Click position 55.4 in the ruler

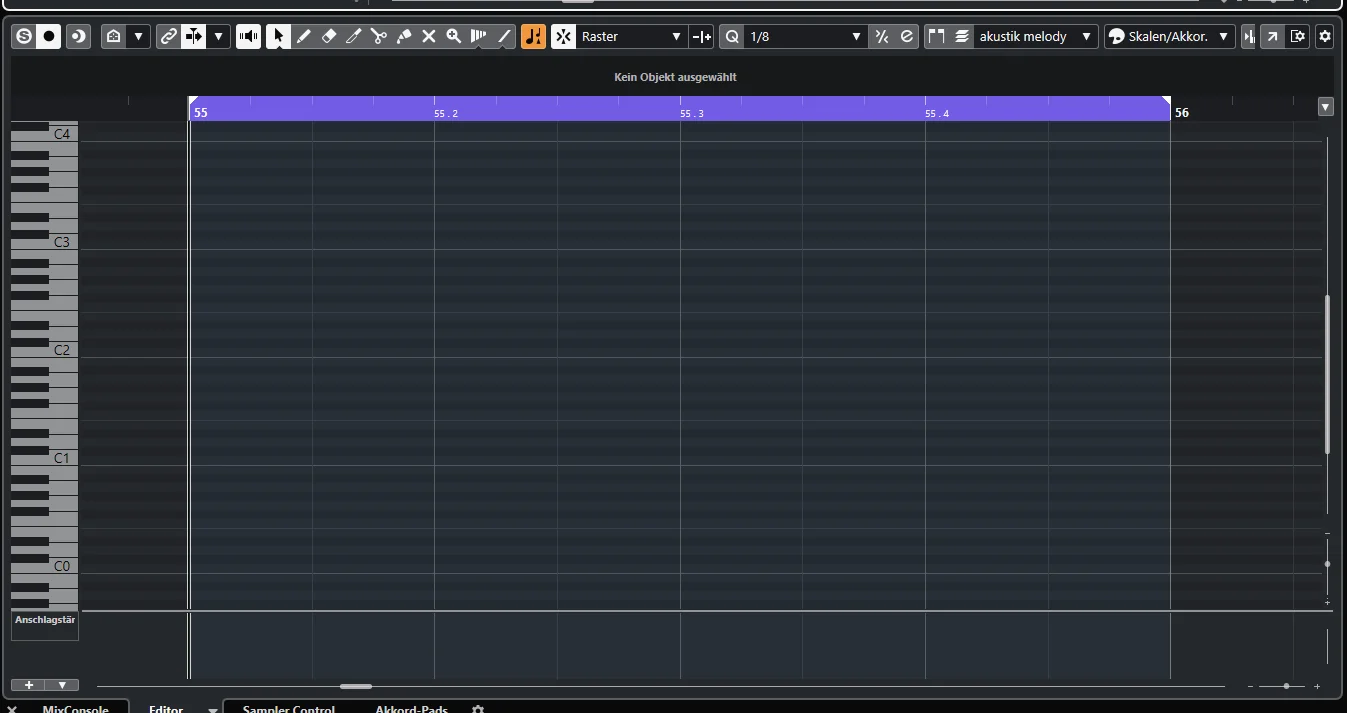(x=937, y=114)
